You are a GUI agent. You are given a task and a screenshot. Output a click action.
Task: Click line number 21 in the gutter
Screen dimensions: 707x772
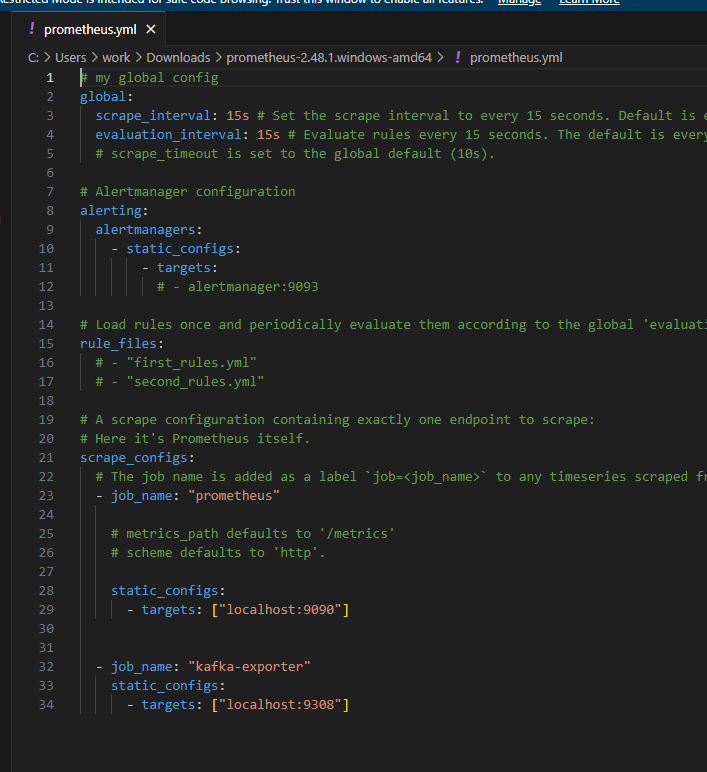pos(46,457)
